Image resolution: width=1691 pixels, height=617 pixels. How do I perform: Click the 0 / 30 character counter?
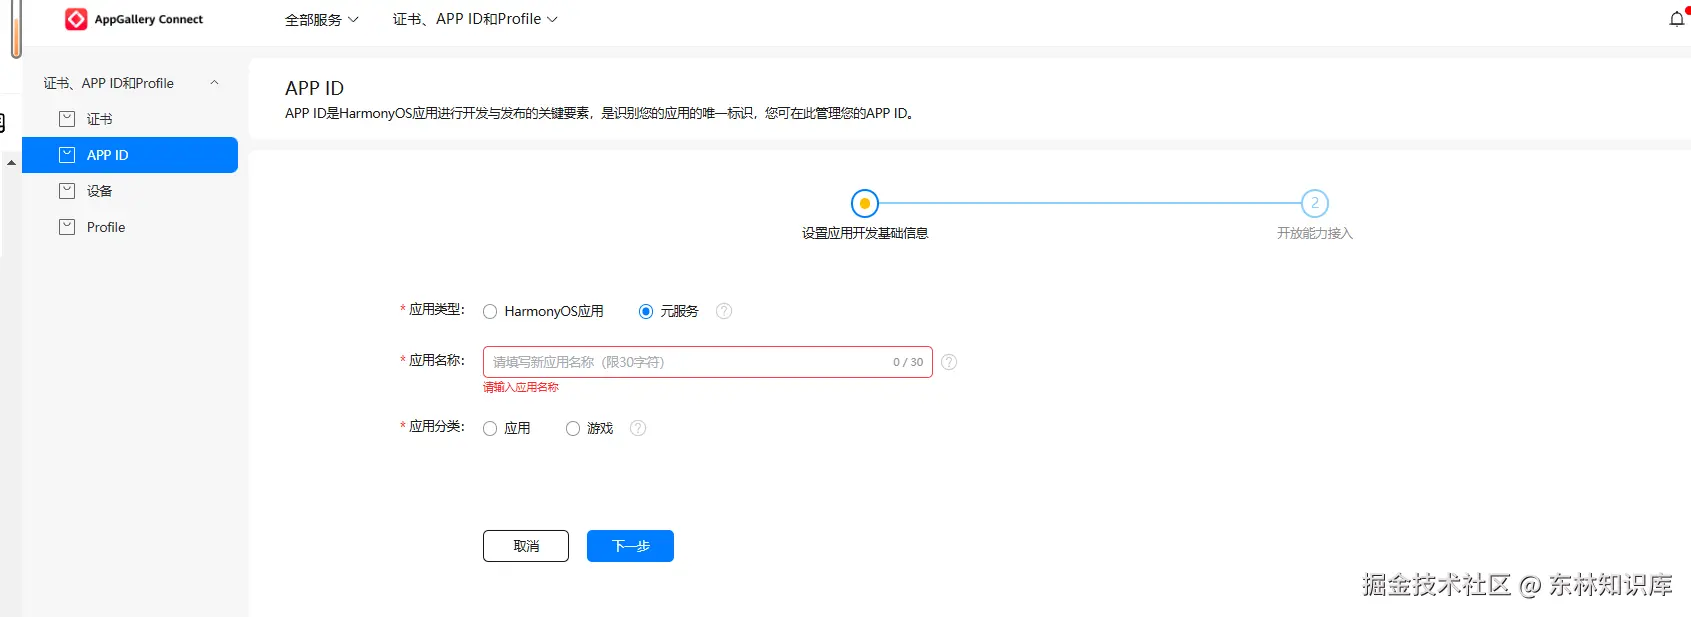click(x=908, y=362)
